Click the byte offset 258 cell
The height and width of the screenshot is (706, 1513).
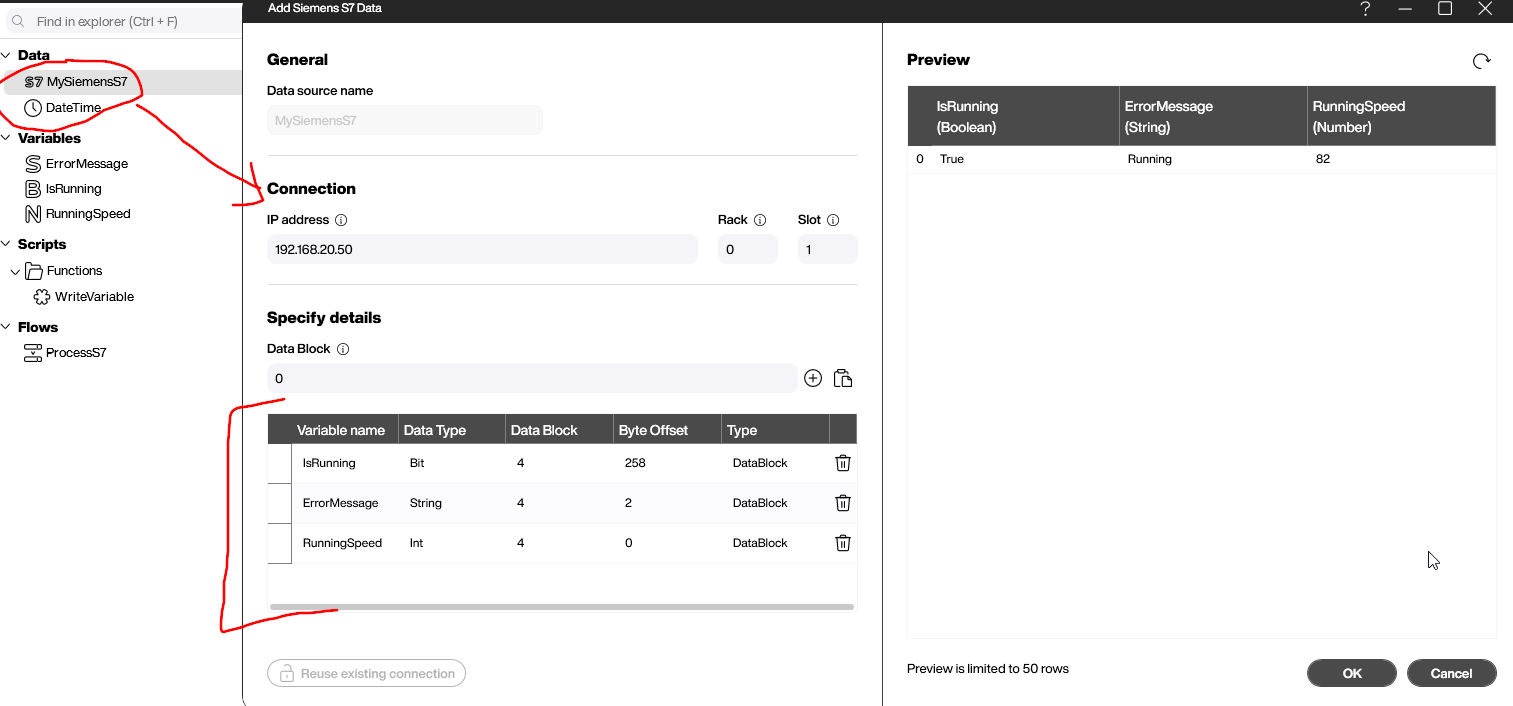coord(668,463)
